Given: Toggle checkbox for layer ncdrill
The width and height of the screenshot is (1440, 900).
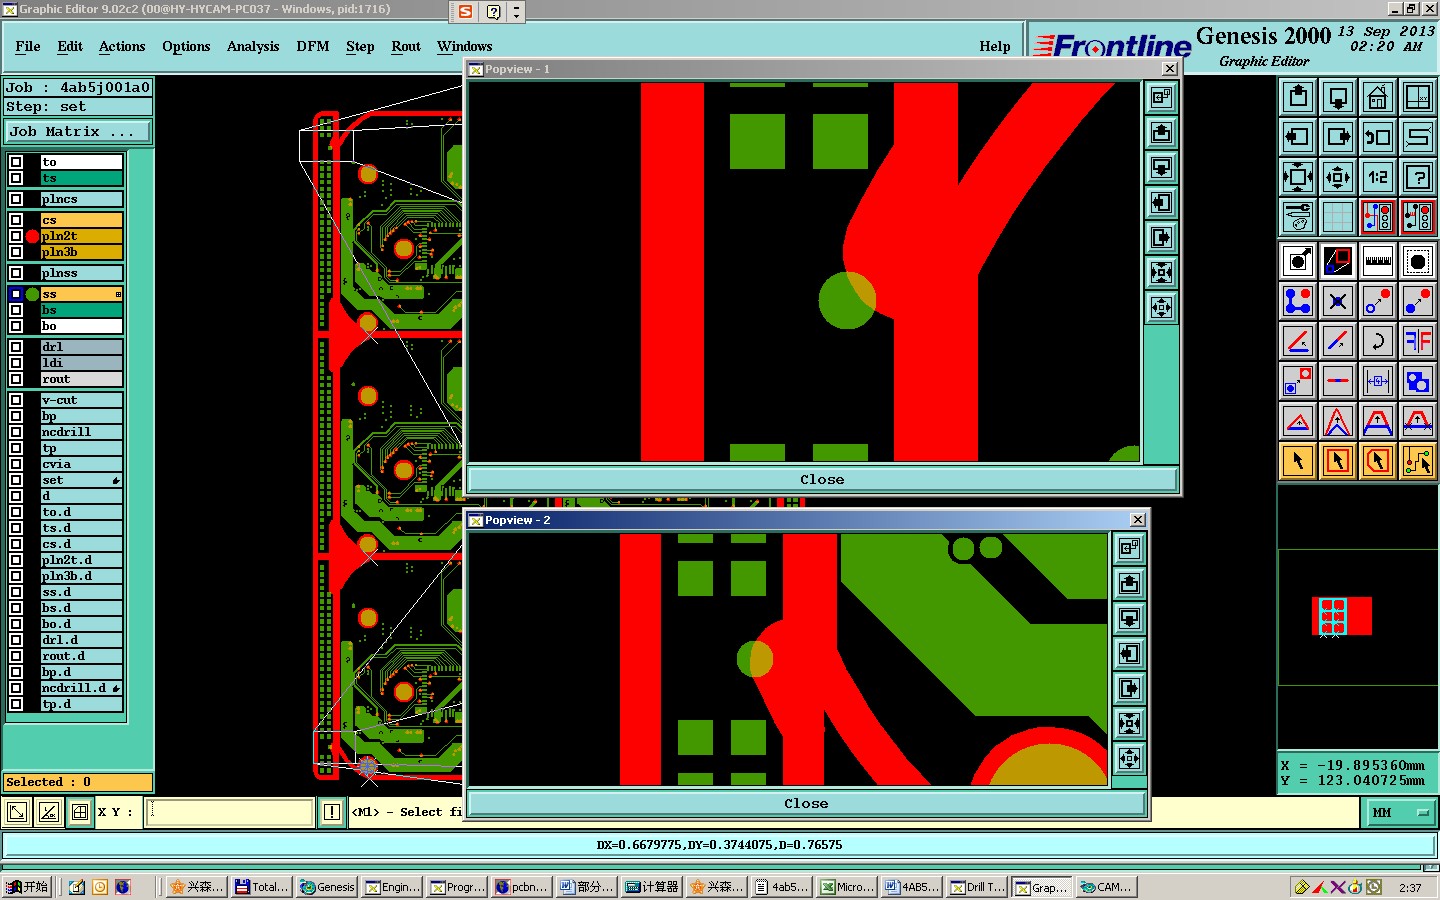Looking at the screenshot, I should 16,432.
